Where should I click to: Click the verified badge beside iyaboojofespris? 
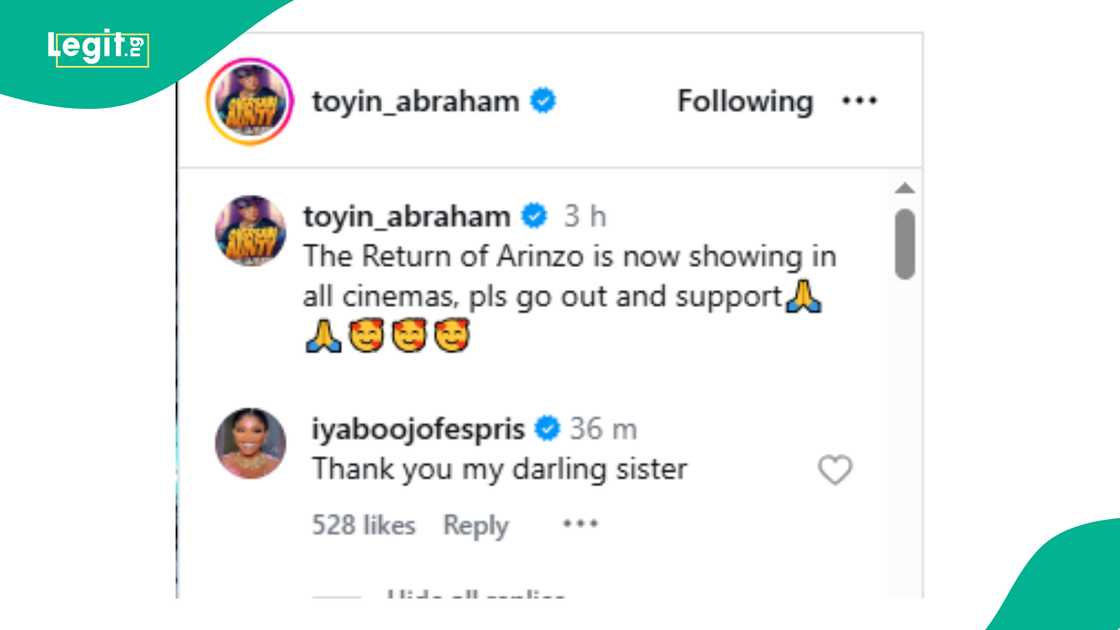click(x=545, y=428)
